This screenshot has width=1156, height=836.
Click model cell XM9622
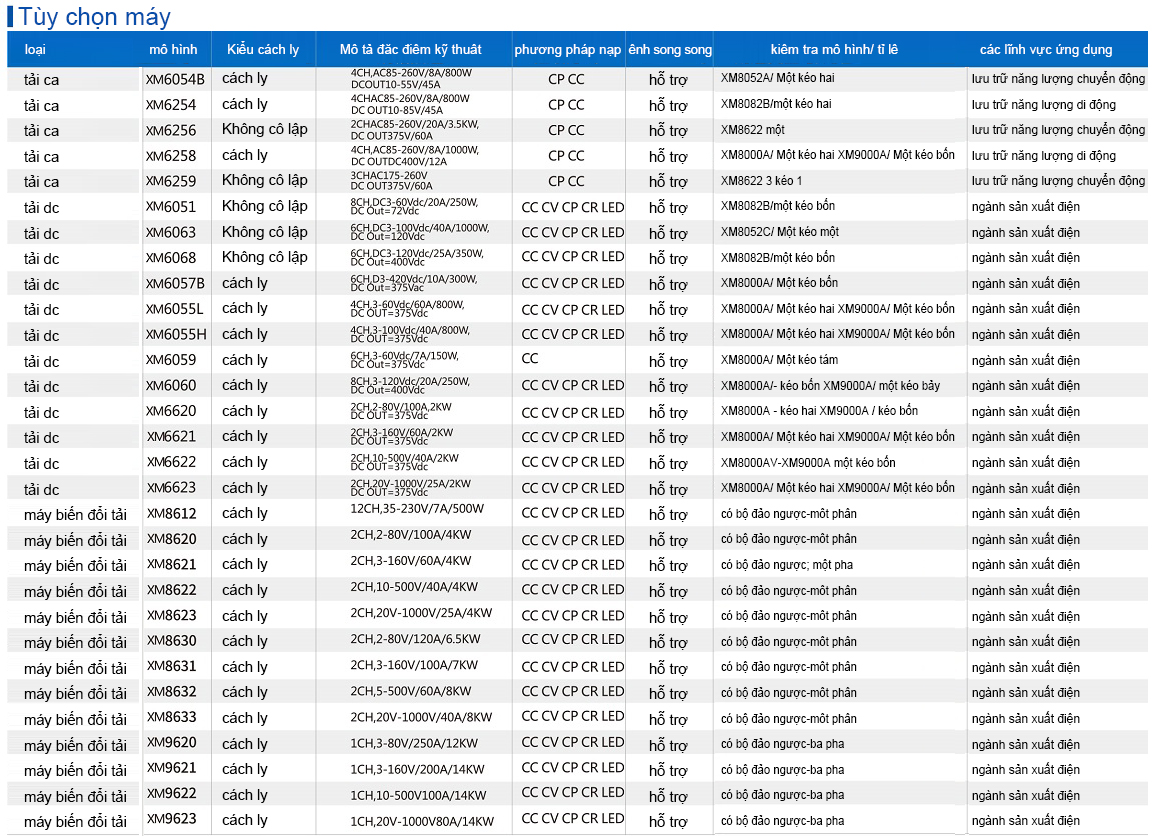[171, 794]
